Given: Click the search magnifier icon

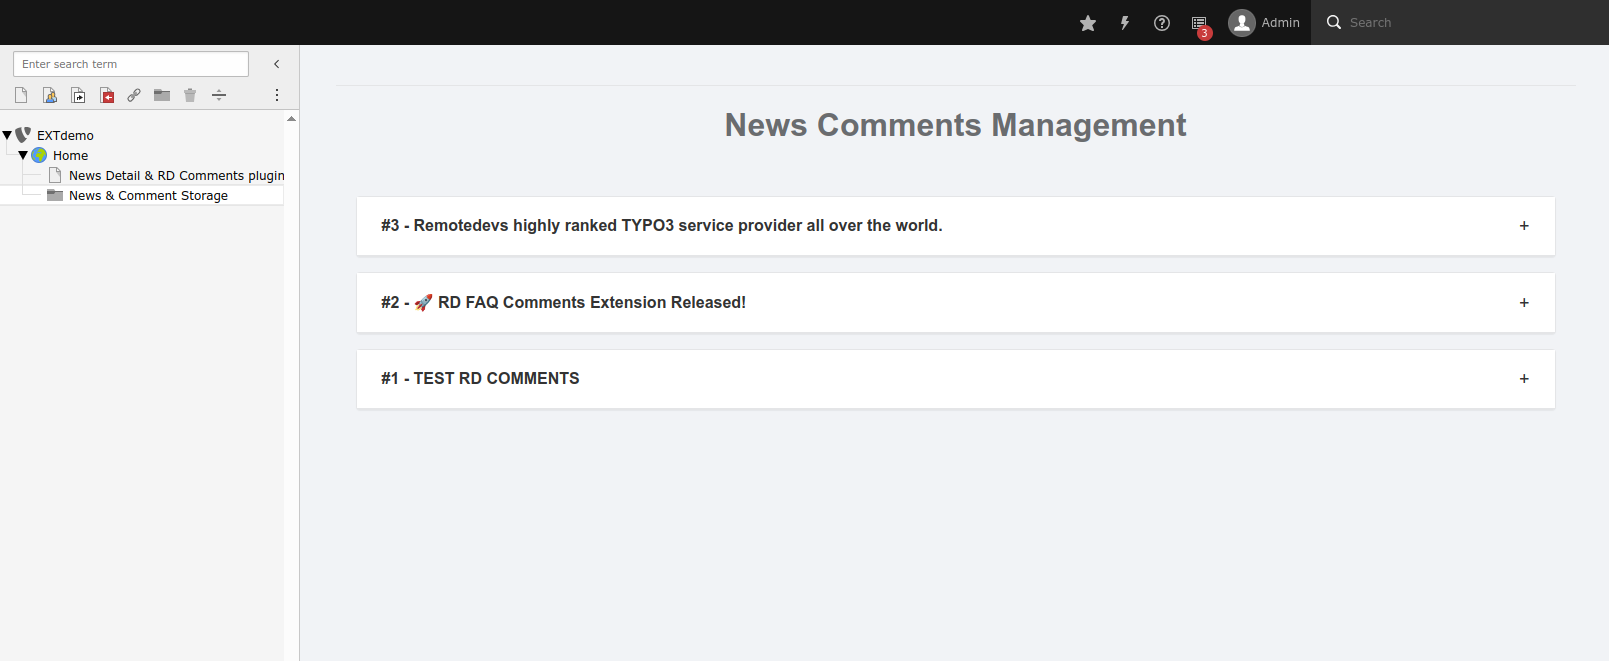Looking at the screenshot, I should coord(1334,22).
